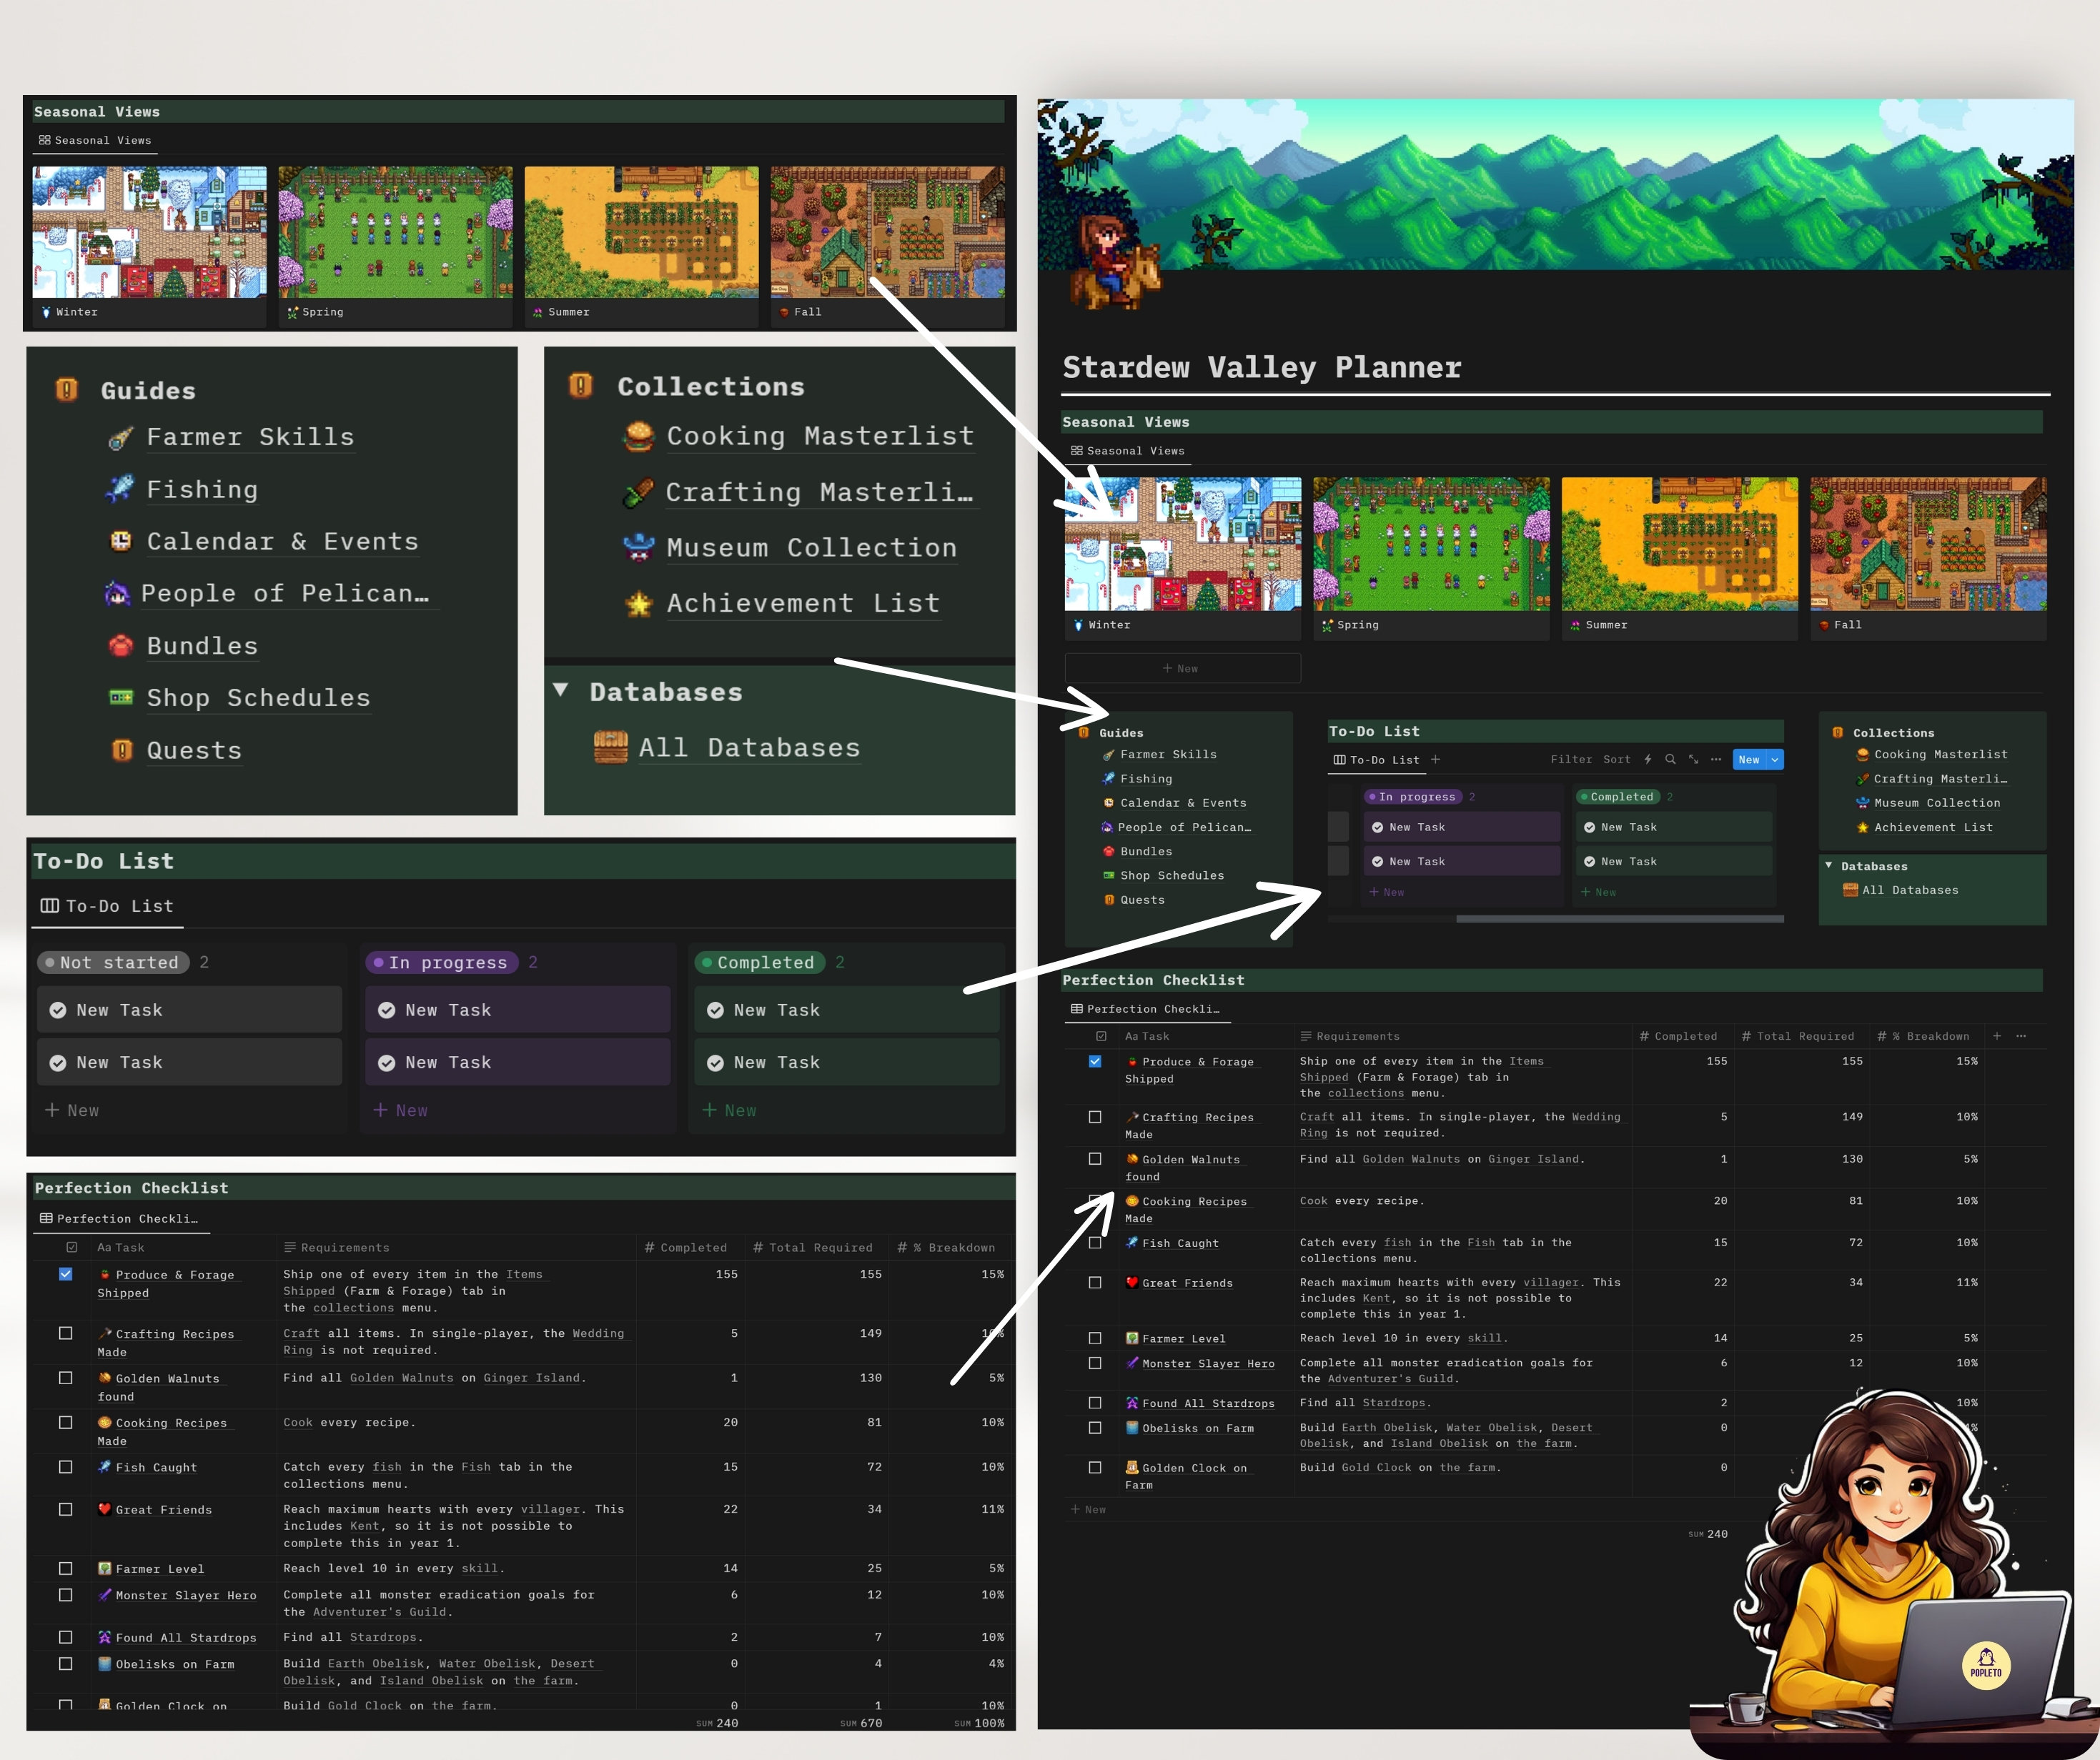The height and width of the screenshot is (1760, 2100).
Task: Click the plus icon beside the planner To-Do List tab
Action: click(1436, 760)
